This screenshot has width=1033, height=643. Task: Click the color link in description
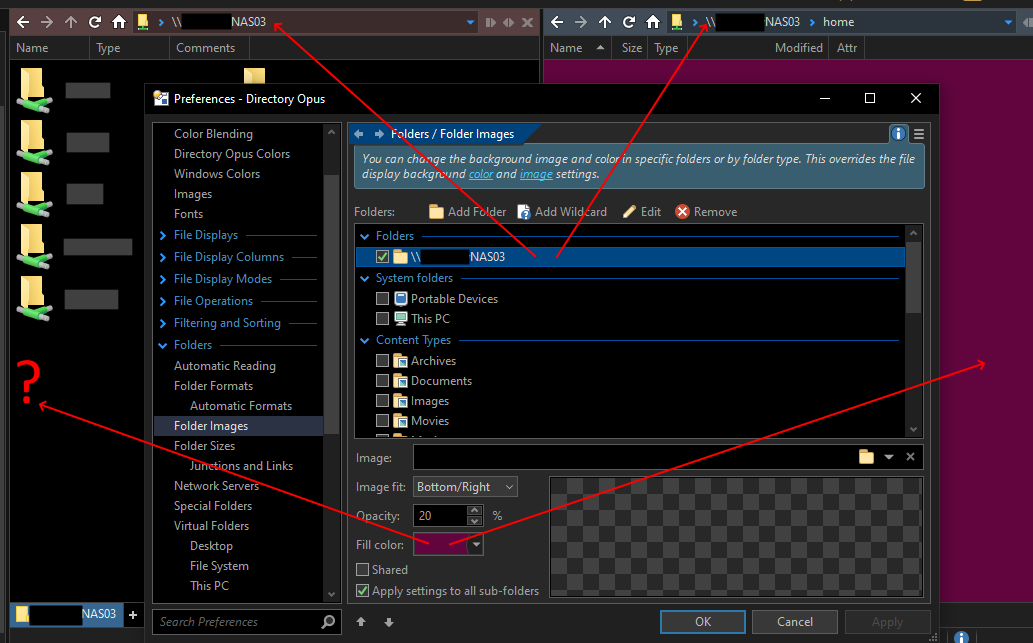tap(480, 174)
